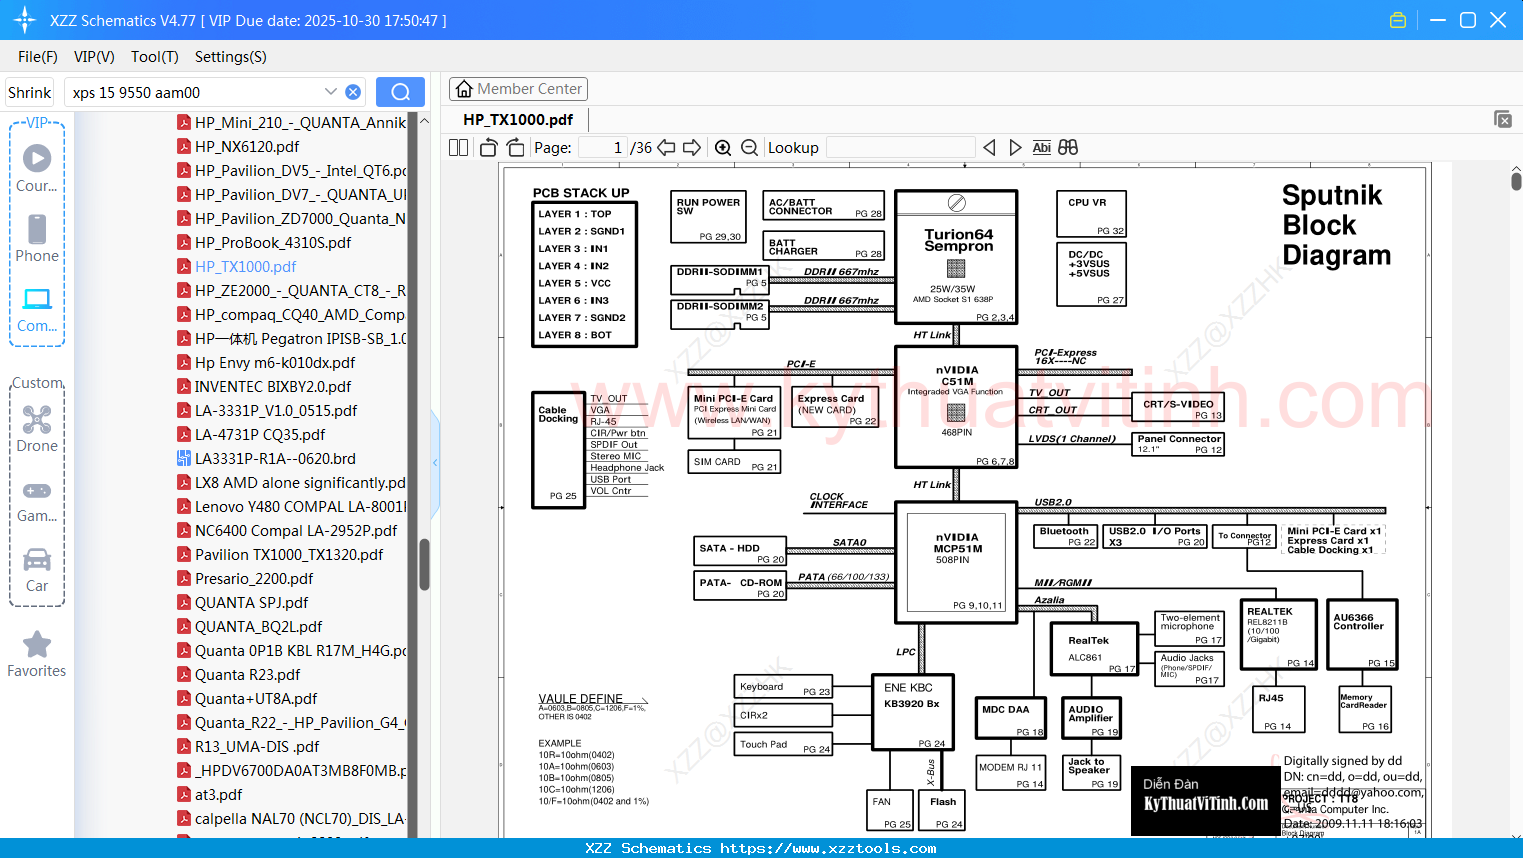1523x858 pixels.
Task: Zoom in on the schematic
Action: tap(723, 148)
